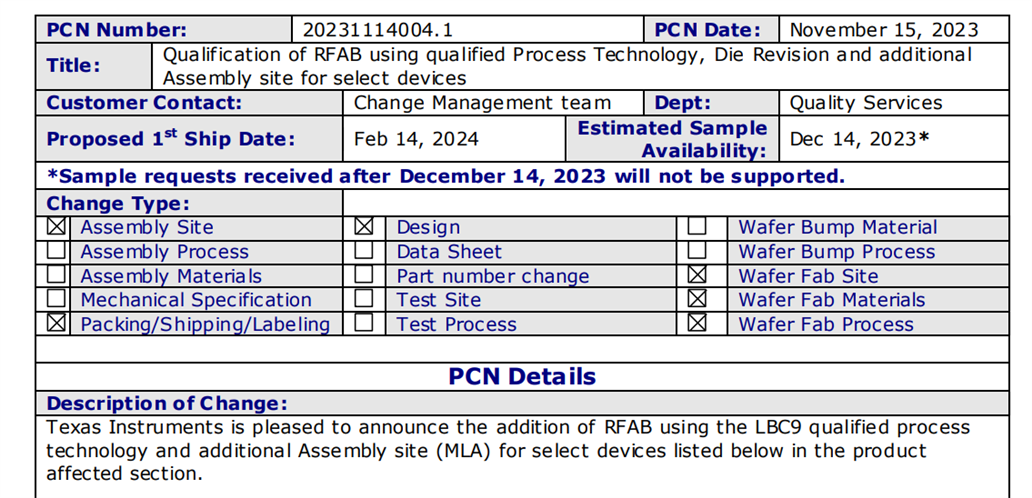Tick the Test Site checkbox
The width and height of the screenshot is (1032, 498).
click(364, 299)
